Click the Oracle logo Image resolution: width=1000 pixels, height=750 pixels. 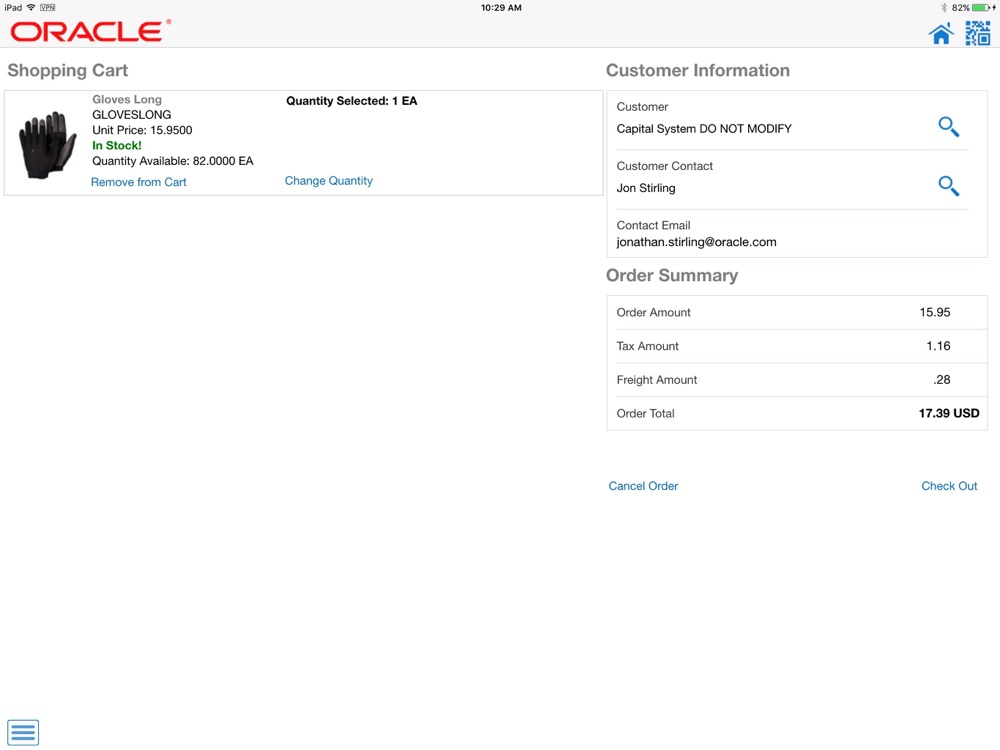90,31
